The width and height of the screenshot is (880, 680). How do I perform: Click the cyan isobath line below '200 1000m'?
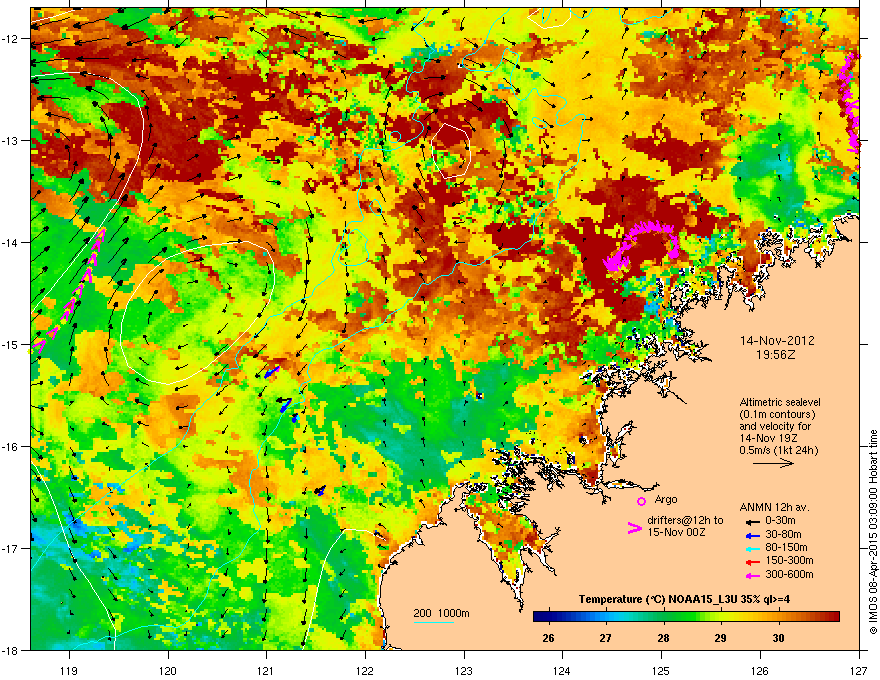pos(434,622)
